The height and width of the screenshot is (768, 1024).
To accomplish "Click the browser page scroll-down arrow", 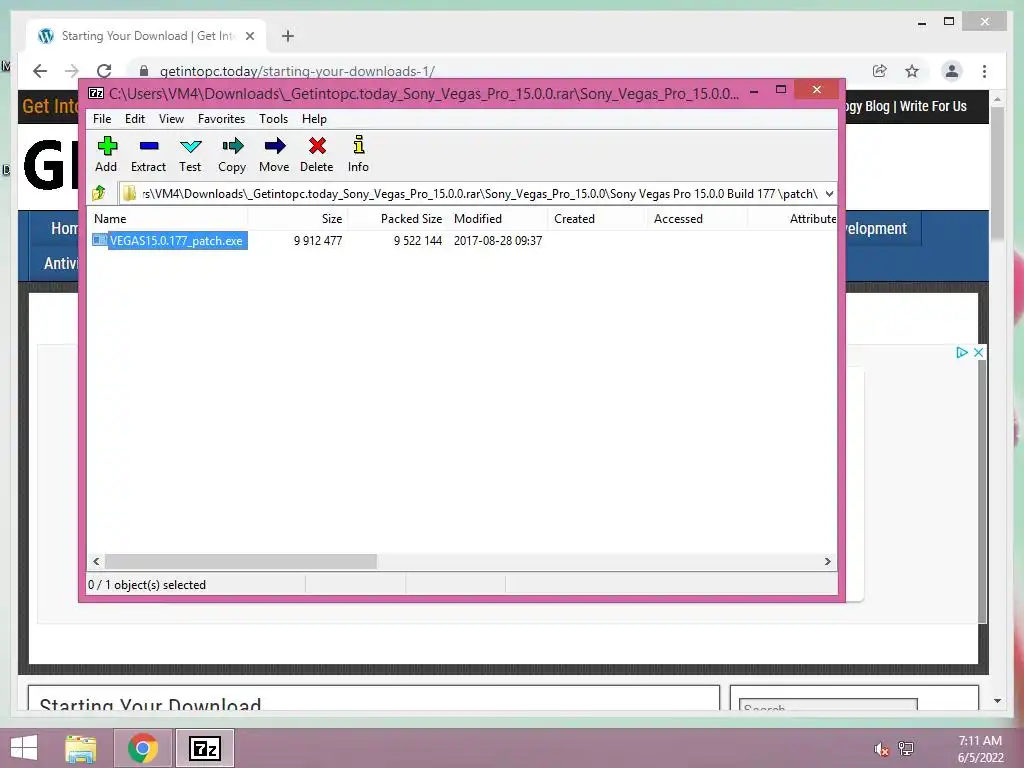I will coord(997,701).
